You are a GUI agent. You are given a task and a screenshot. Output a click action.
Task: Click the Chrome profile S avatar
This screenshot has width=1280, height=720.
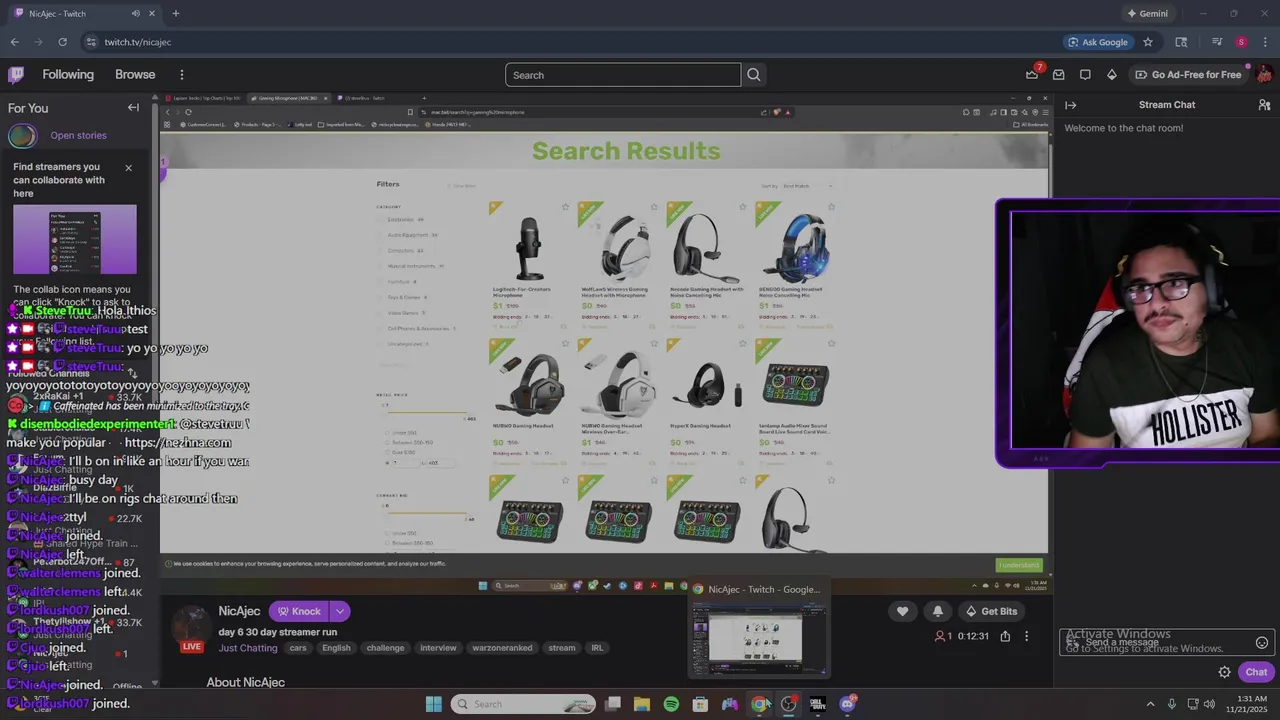1241,42
